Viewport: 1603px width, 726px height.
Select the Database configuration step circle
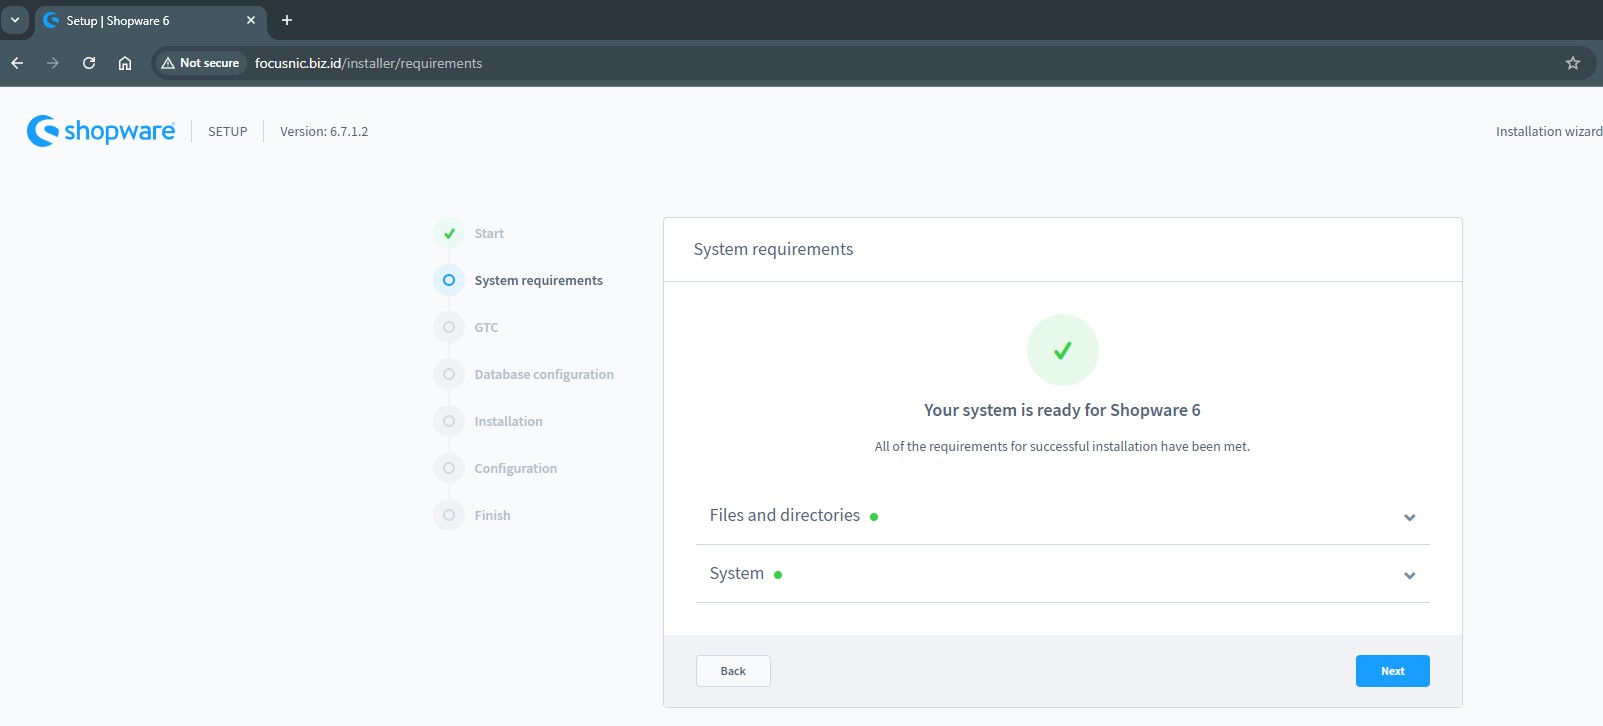[x=449, y=374]
